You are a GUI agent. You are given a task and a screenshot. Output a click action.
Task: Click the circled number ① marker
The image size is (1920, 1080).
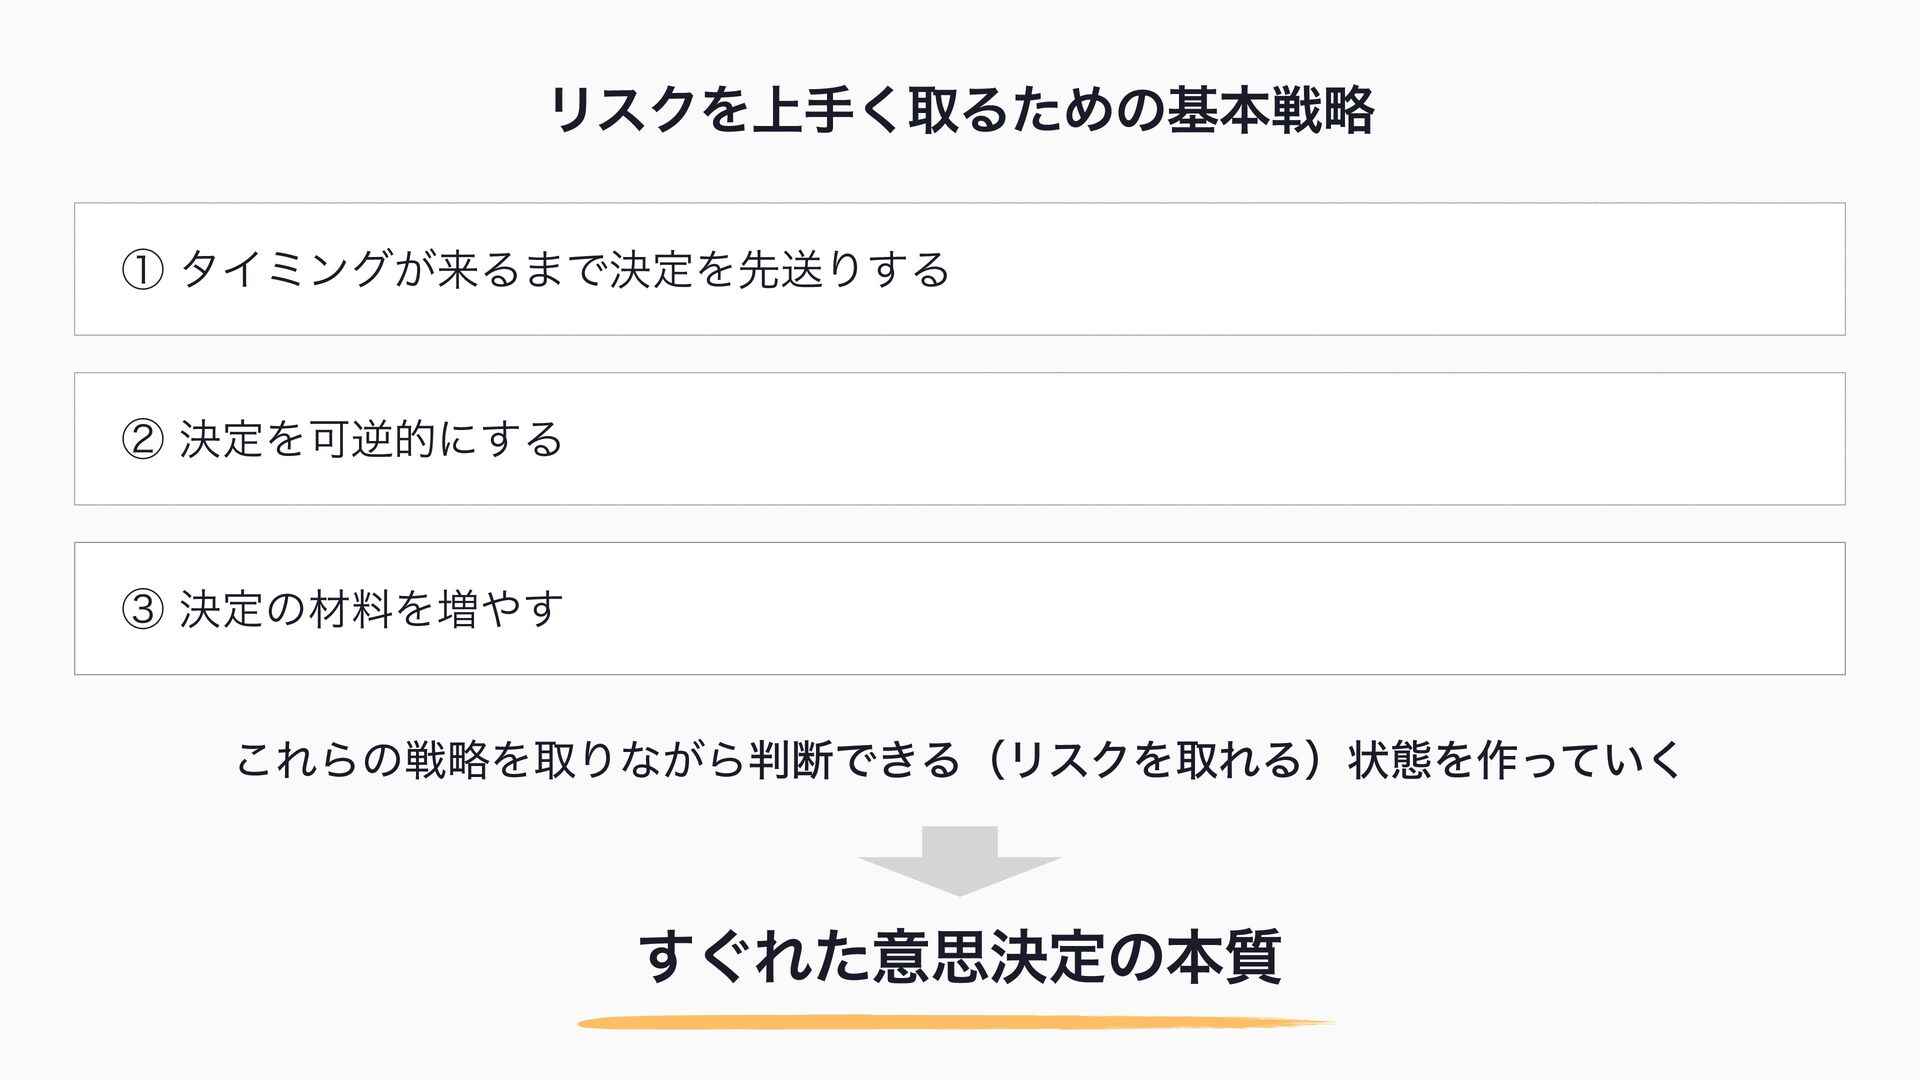(x=142, y=270)
